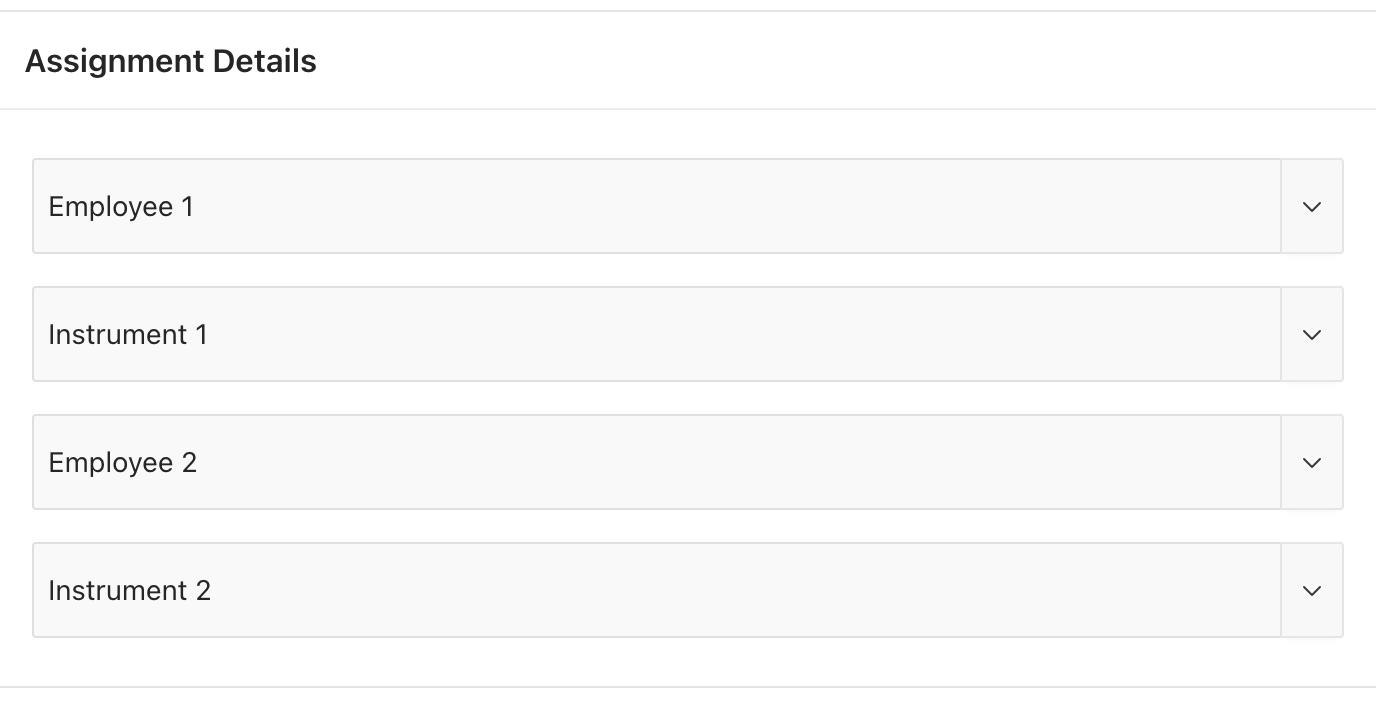1396x722 pixels.
Task: Open the Instrument 2 dropdown field
Action: 656,590
